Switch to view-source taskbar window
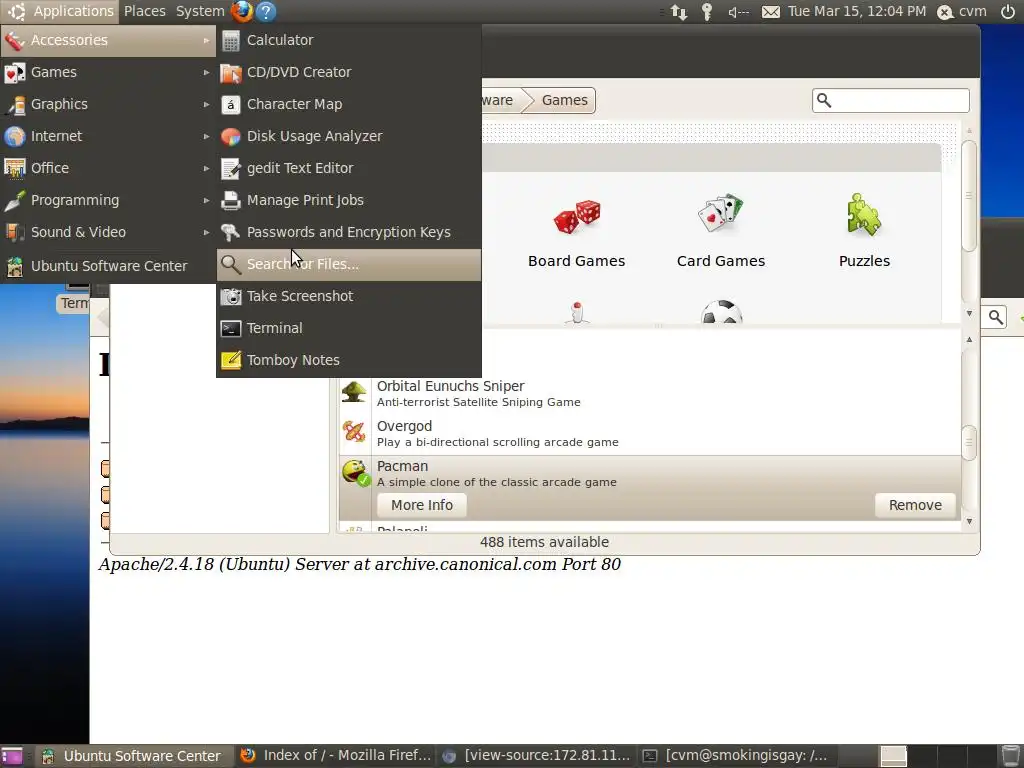Image resolution: width=1024 pixels, height=768 pixels. pyautogui.click(x=536, y=756)
